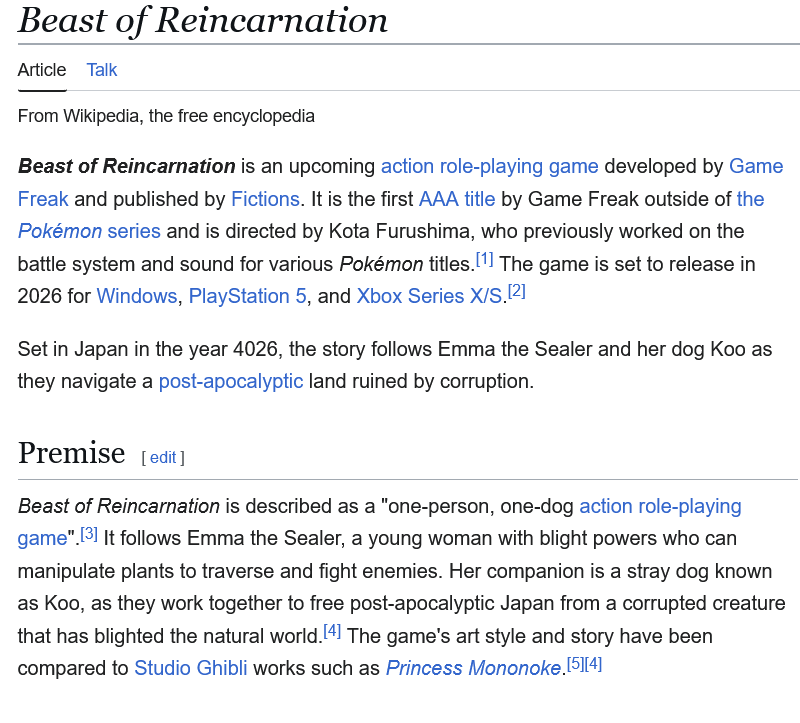Open the action role-playing game link in intro

[x=490, y=166]
